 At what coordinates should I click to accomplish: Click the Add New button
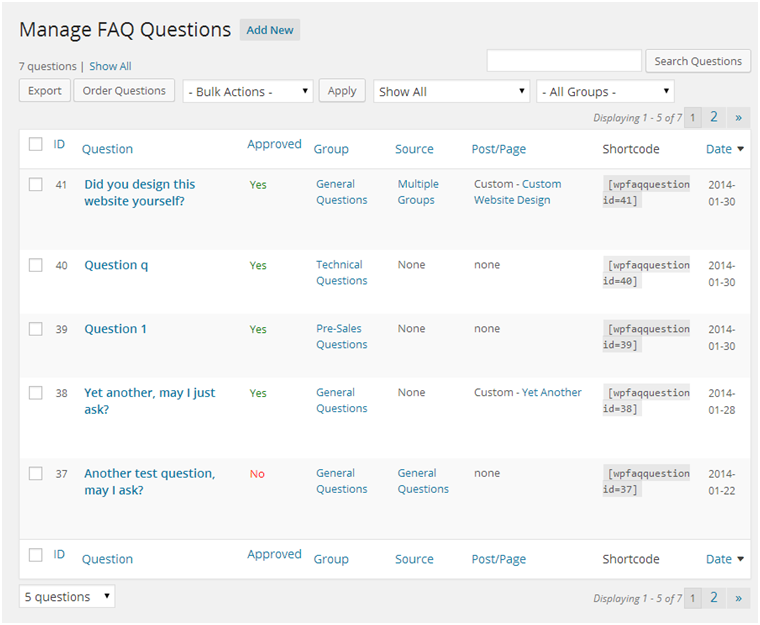tap(269, 30)
